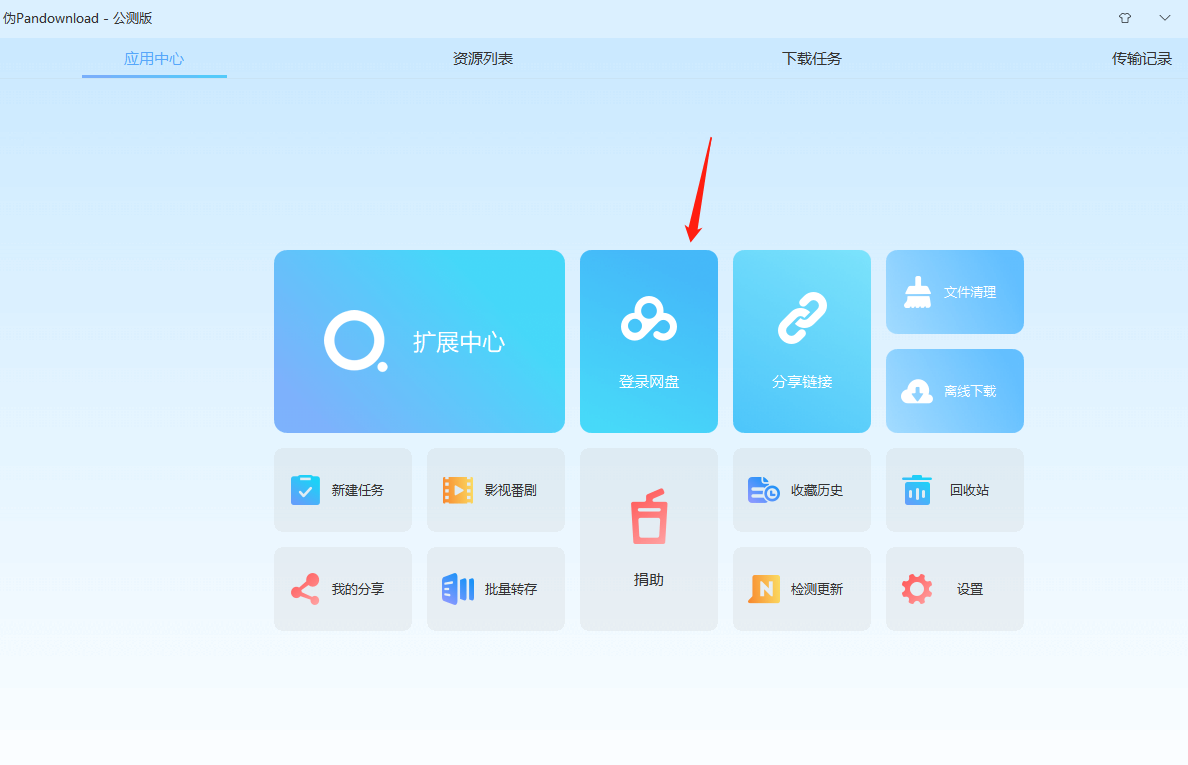Change app skin via t-shirt icon
This screenshot has width=1188, height=765.
1124,18
